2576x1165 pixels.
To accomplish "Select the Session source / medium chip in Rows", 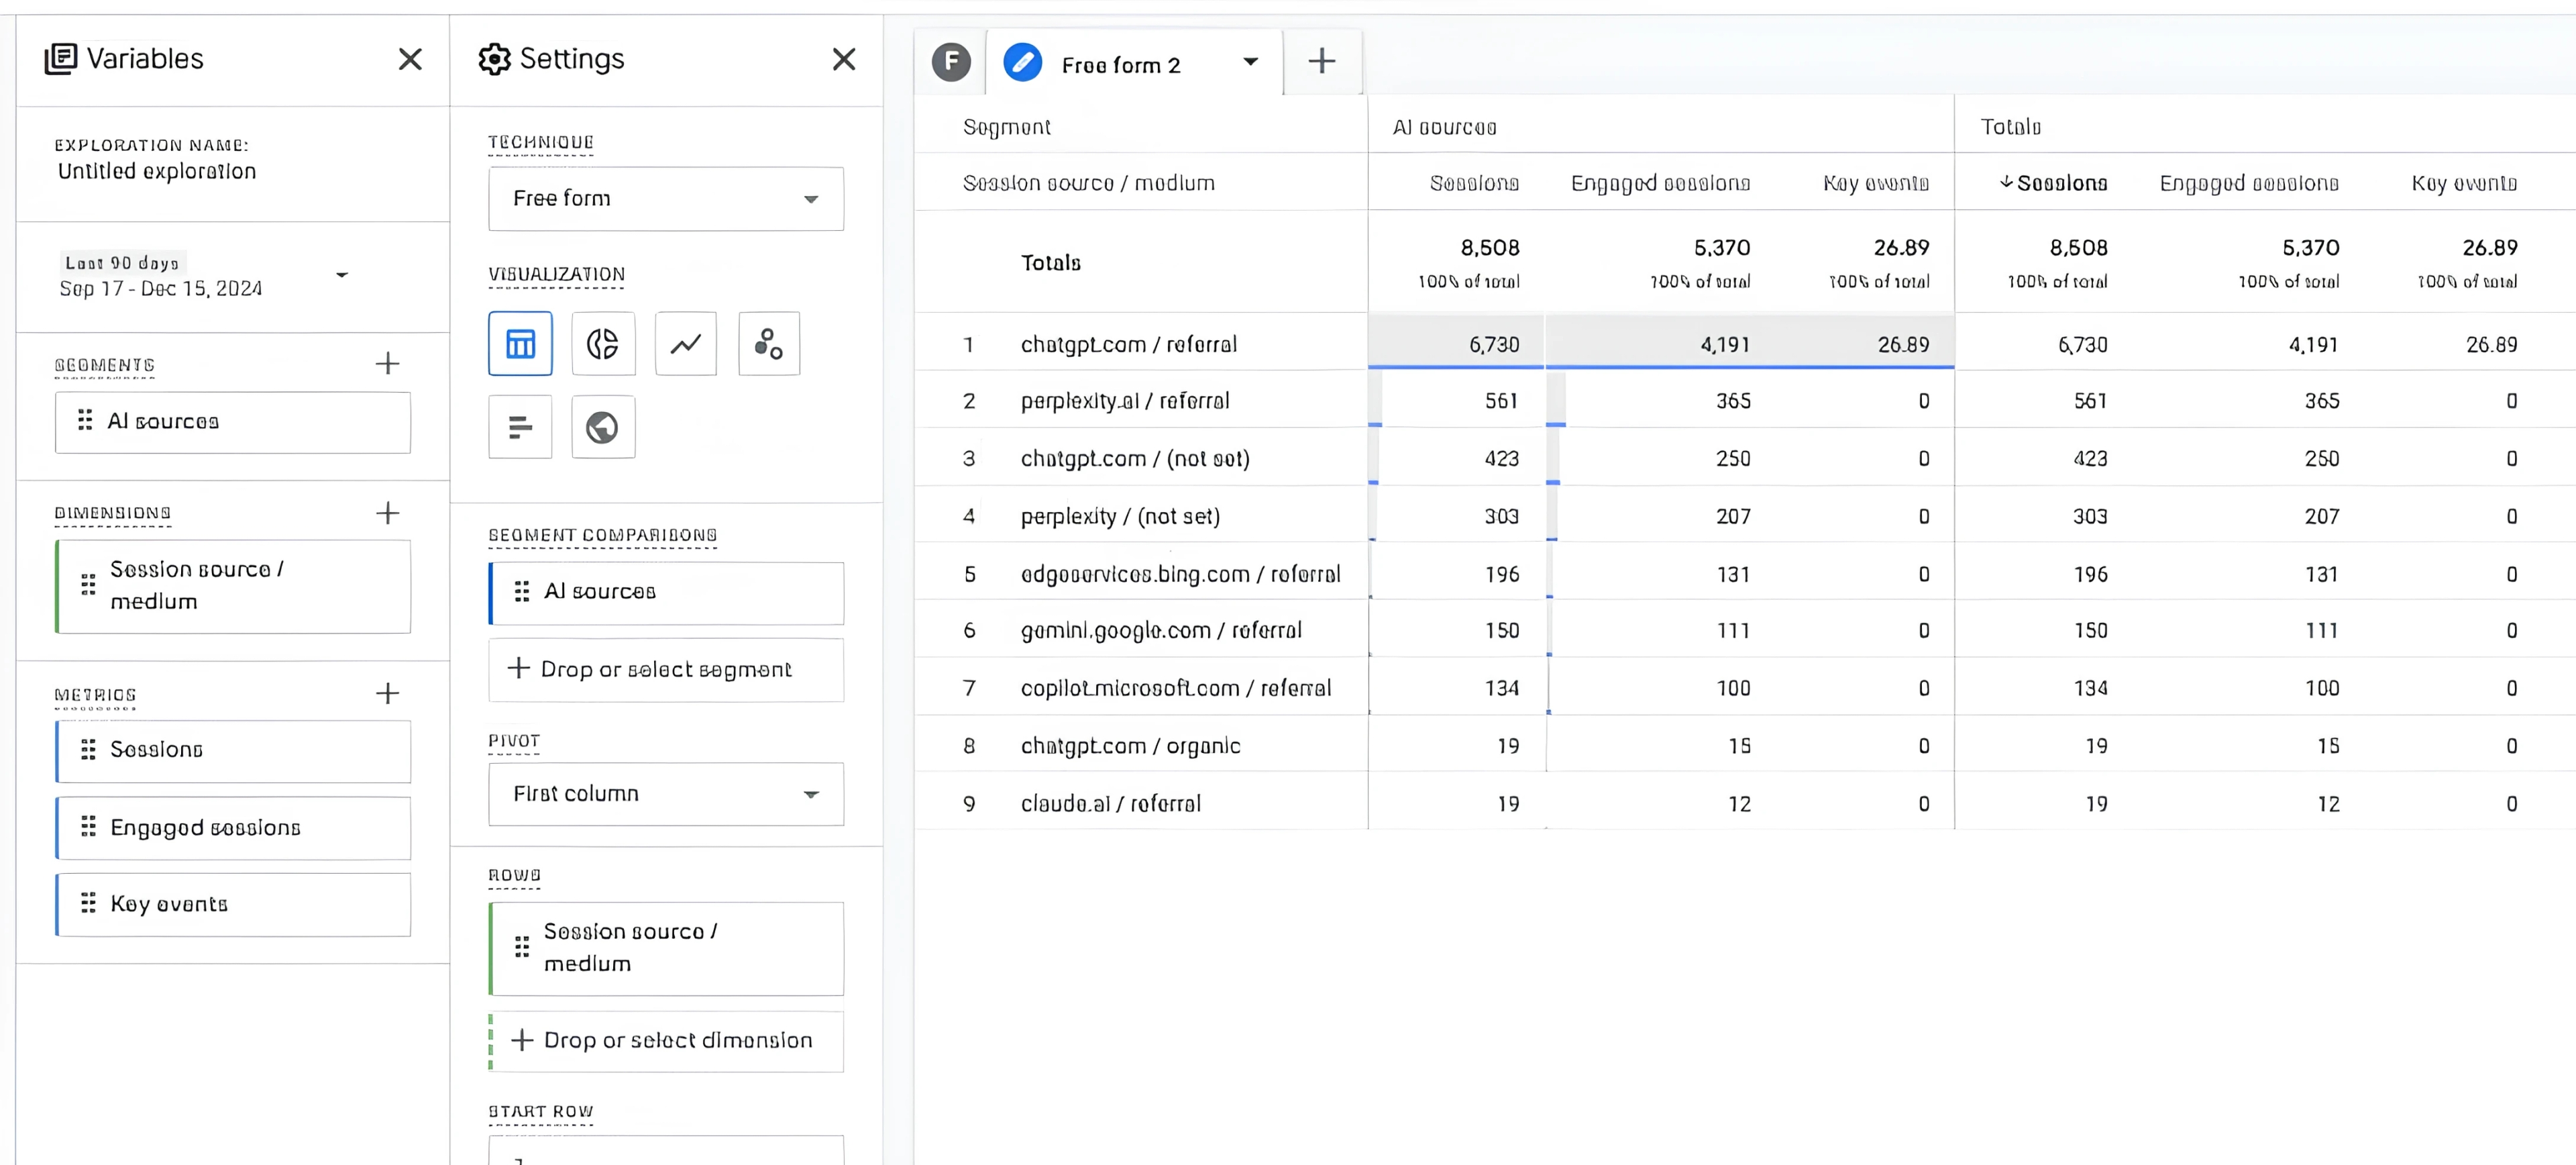I will point(666,949).
